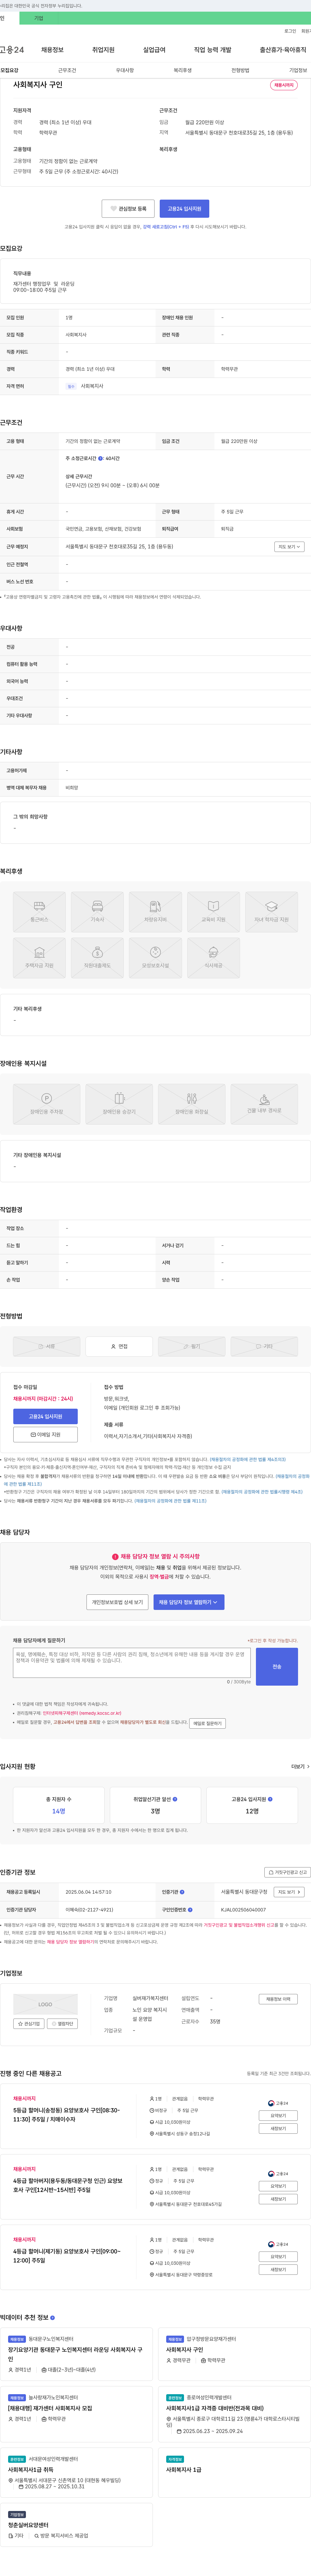Click the 채용정보 더보 button
311x2576 pixels.
[x=278, y=1999]
